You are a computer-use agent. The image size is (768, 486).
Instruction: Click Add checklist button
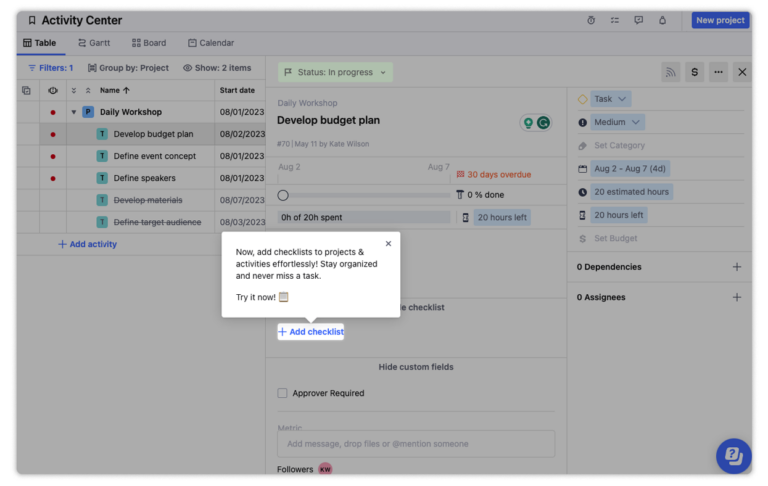click(311, 332)
